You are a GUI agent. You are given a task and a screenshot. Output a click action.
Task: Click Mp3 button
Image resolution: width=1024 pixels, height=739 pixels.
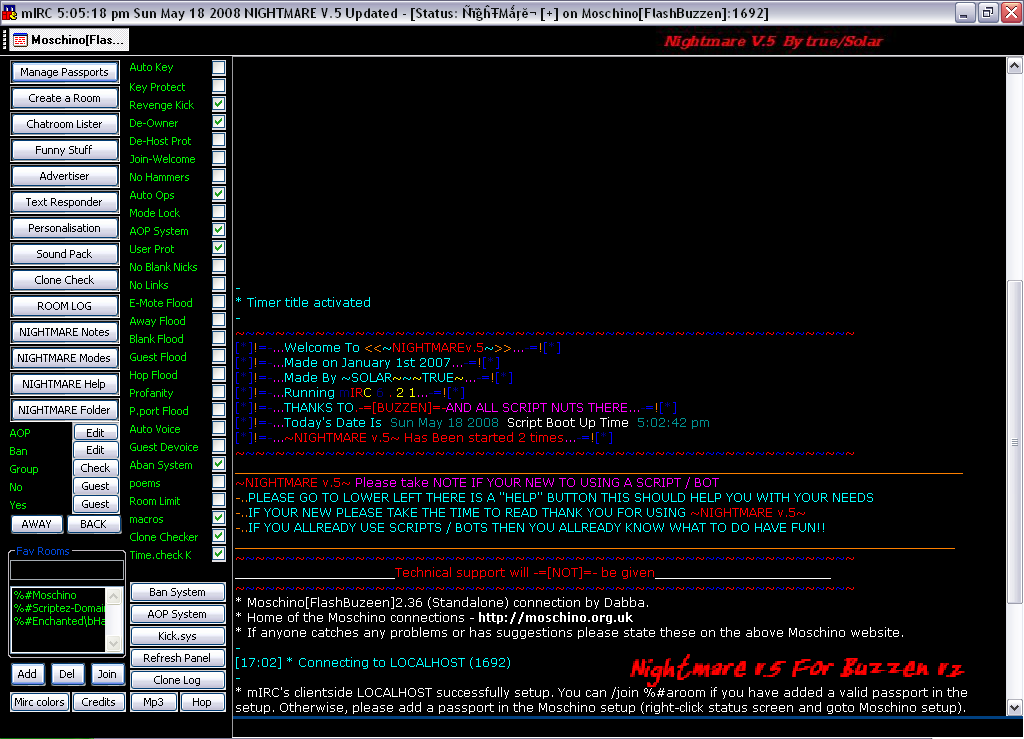click(x=153, y=702)
